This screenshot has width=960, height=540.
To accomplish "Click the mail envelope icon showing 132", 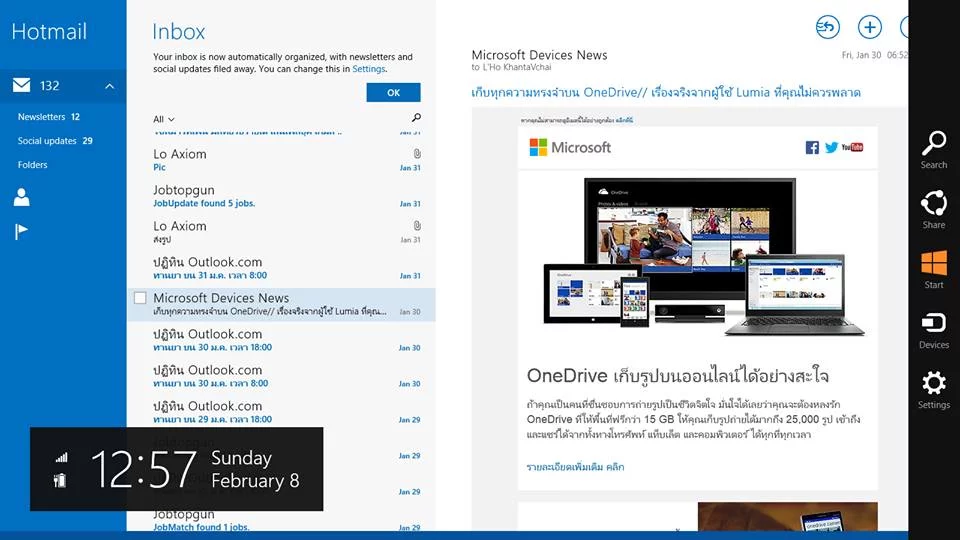I will pyautogui.click(x=21, y=85).
